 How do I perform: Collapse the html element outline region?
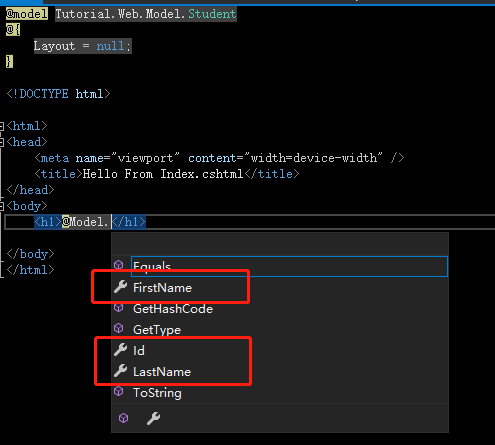click(2, 126)
